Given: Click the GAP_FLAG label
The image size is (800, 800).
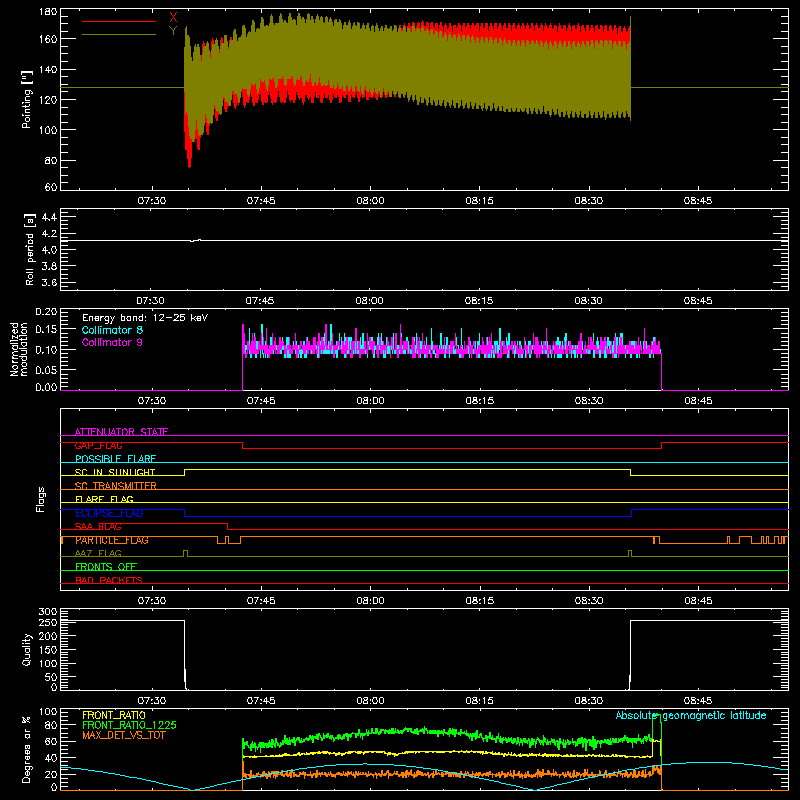Looking at the screenshot, I should [98, 445].
